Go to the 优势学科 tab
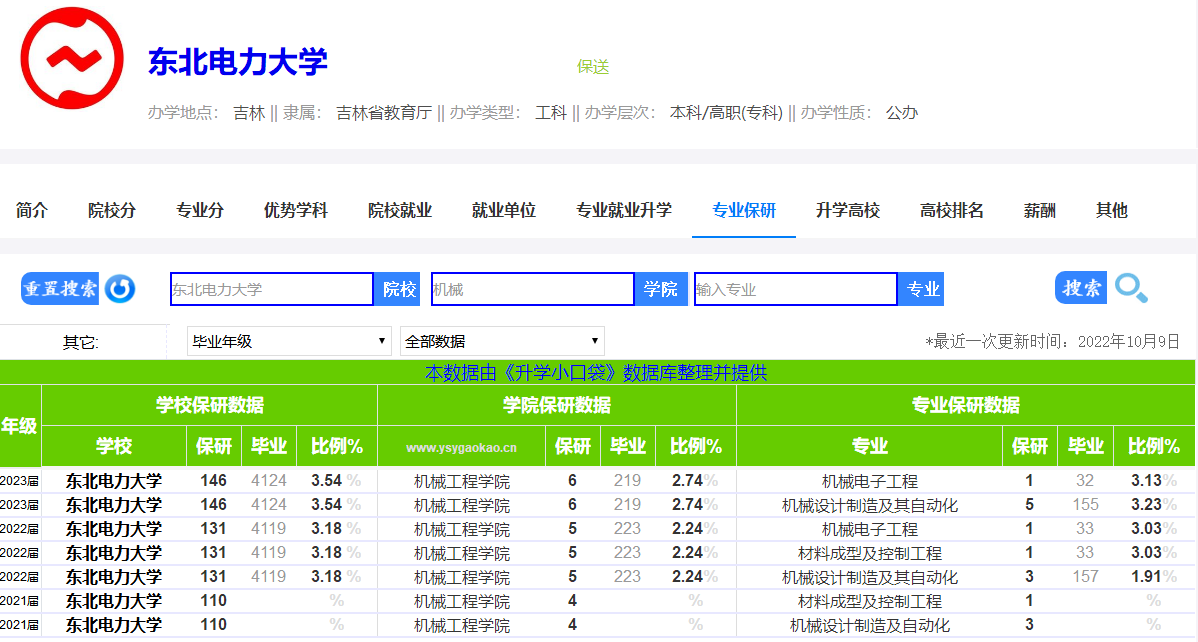This screenshot has width=1198, height=642. coord(296,210)
